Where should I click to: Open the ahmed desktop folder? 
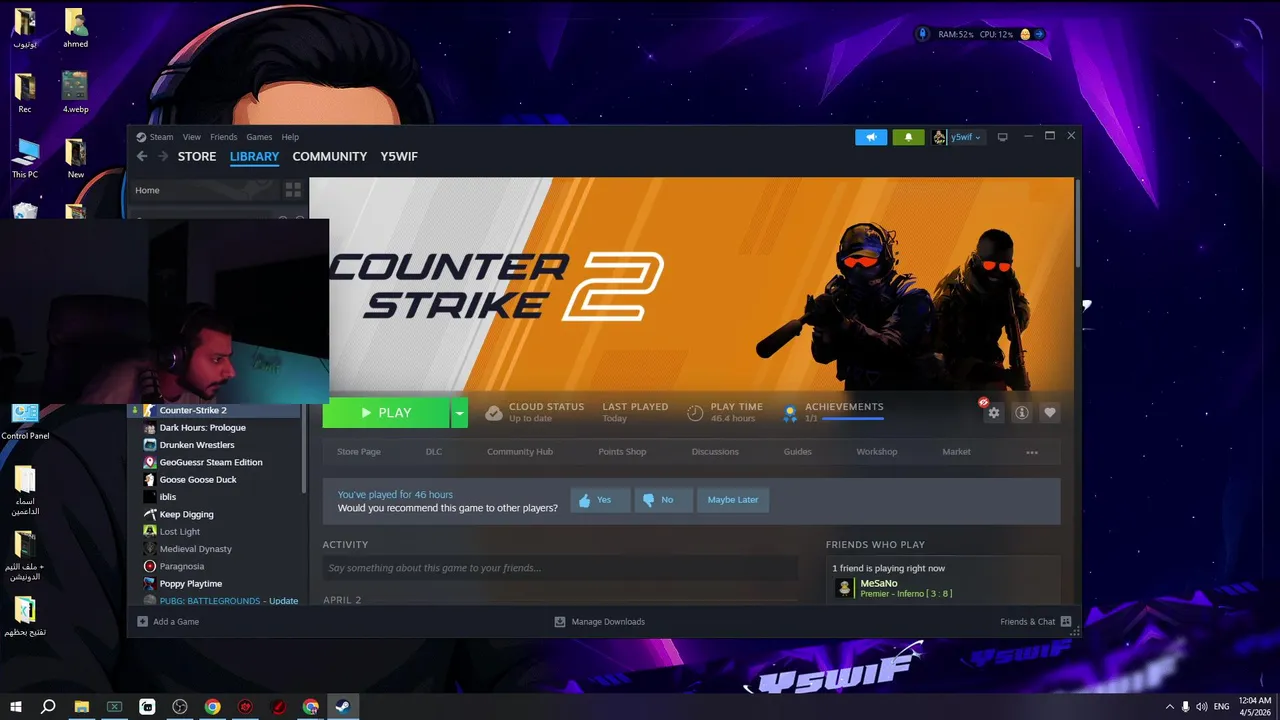click(75, 28)
